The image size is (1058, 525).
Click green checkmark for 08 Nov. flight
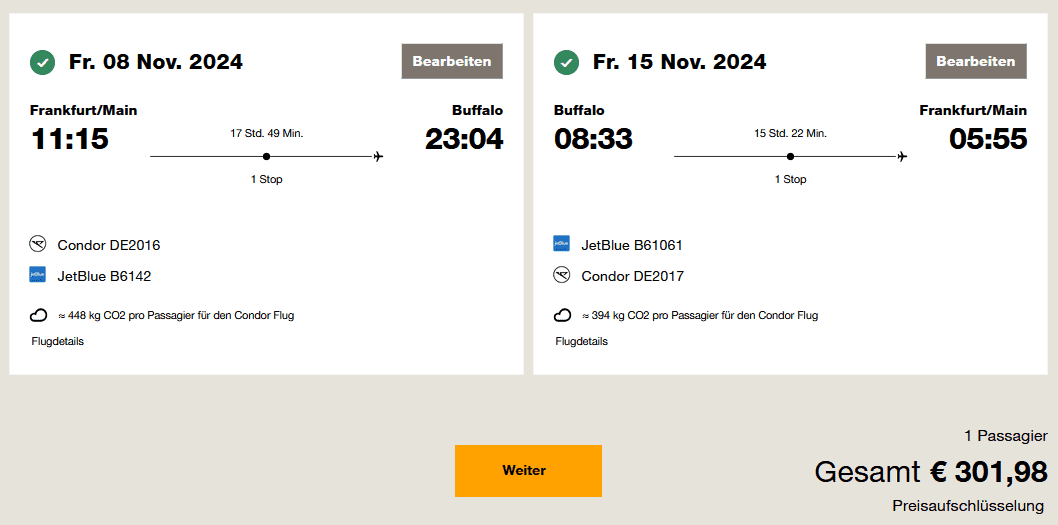coord(42,62)
